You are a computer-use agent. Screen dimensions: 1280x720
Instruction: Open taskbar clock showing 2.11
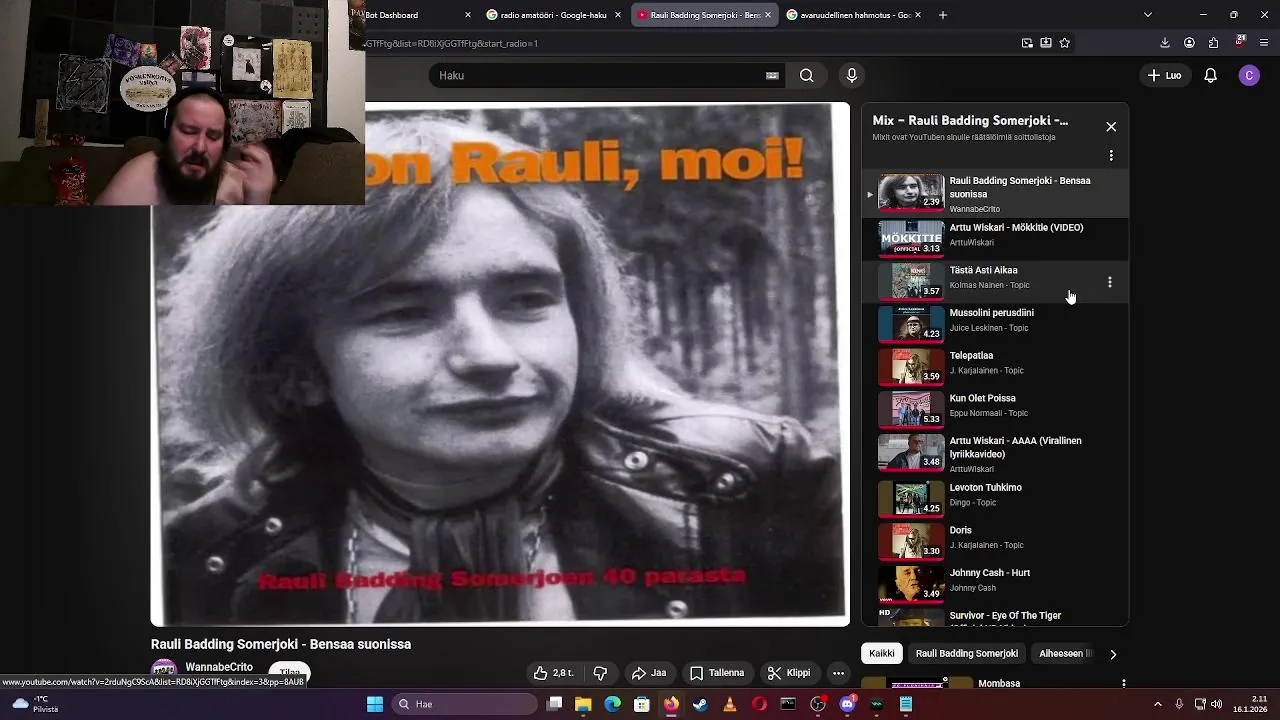[1252, 704]
